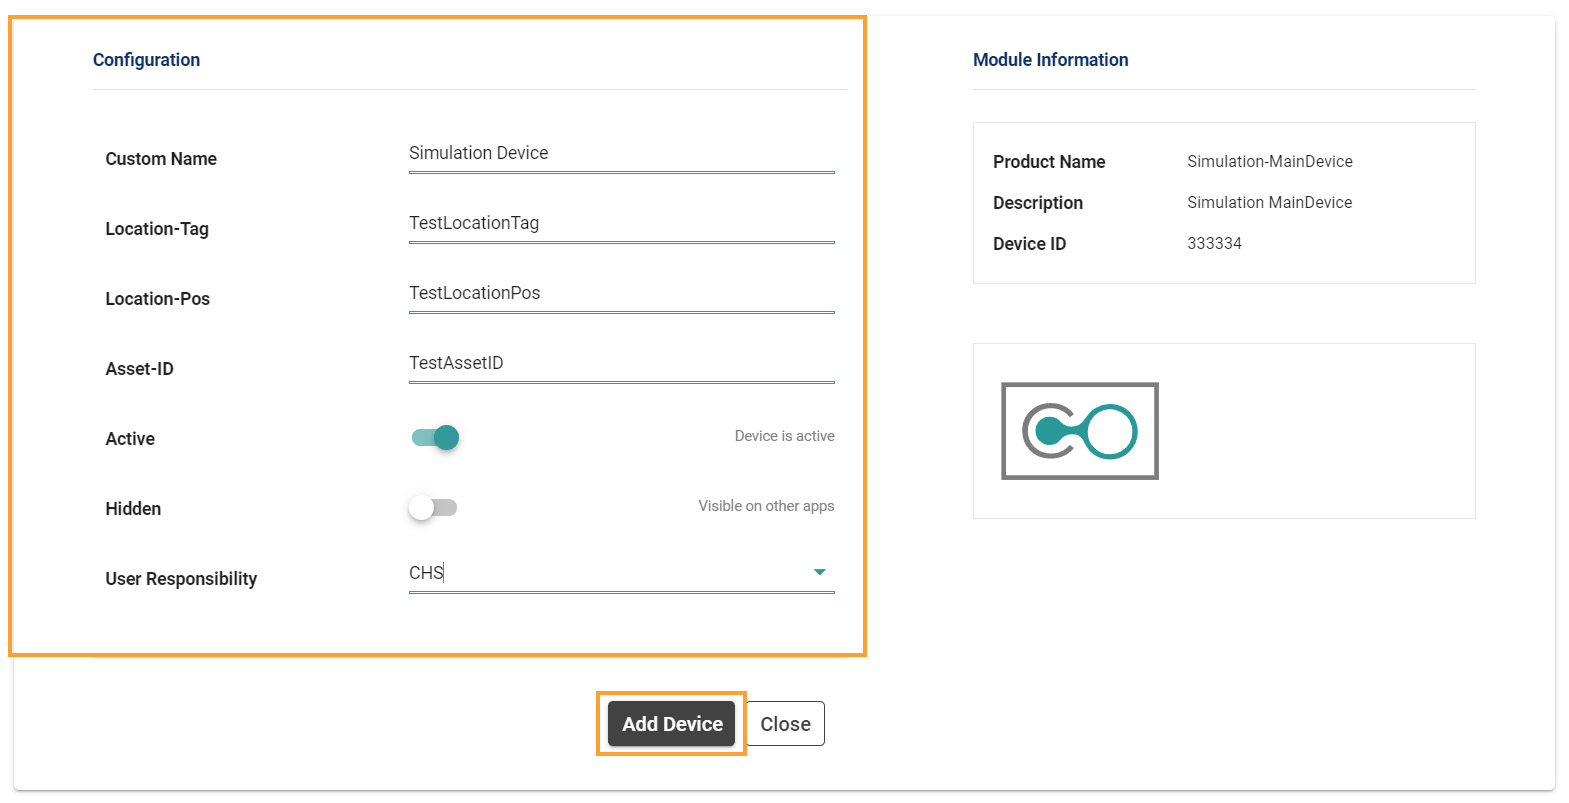Click the Device ID value 333334
1569x803 pixels.
point(1214,243)
